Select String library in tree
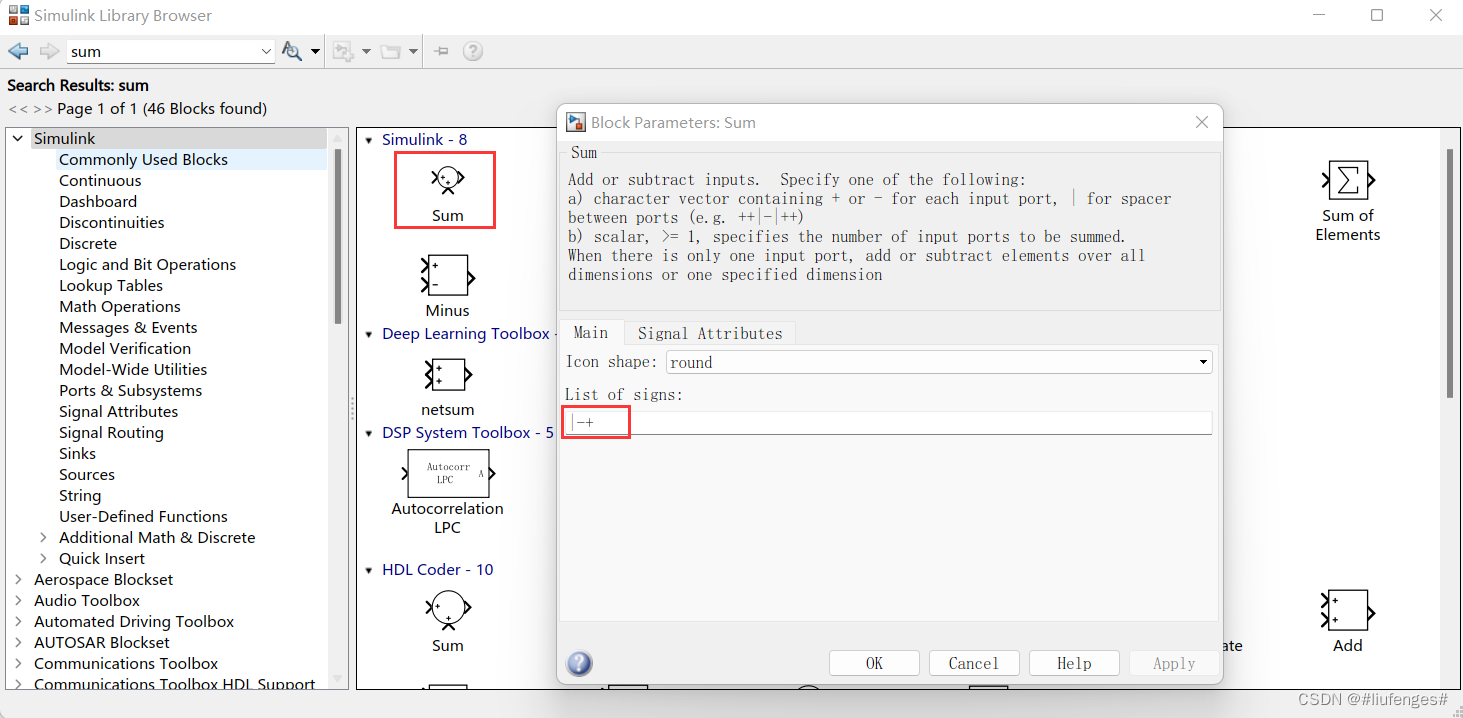The width and height of the screenshot is (1463, 718). point(80,496)
